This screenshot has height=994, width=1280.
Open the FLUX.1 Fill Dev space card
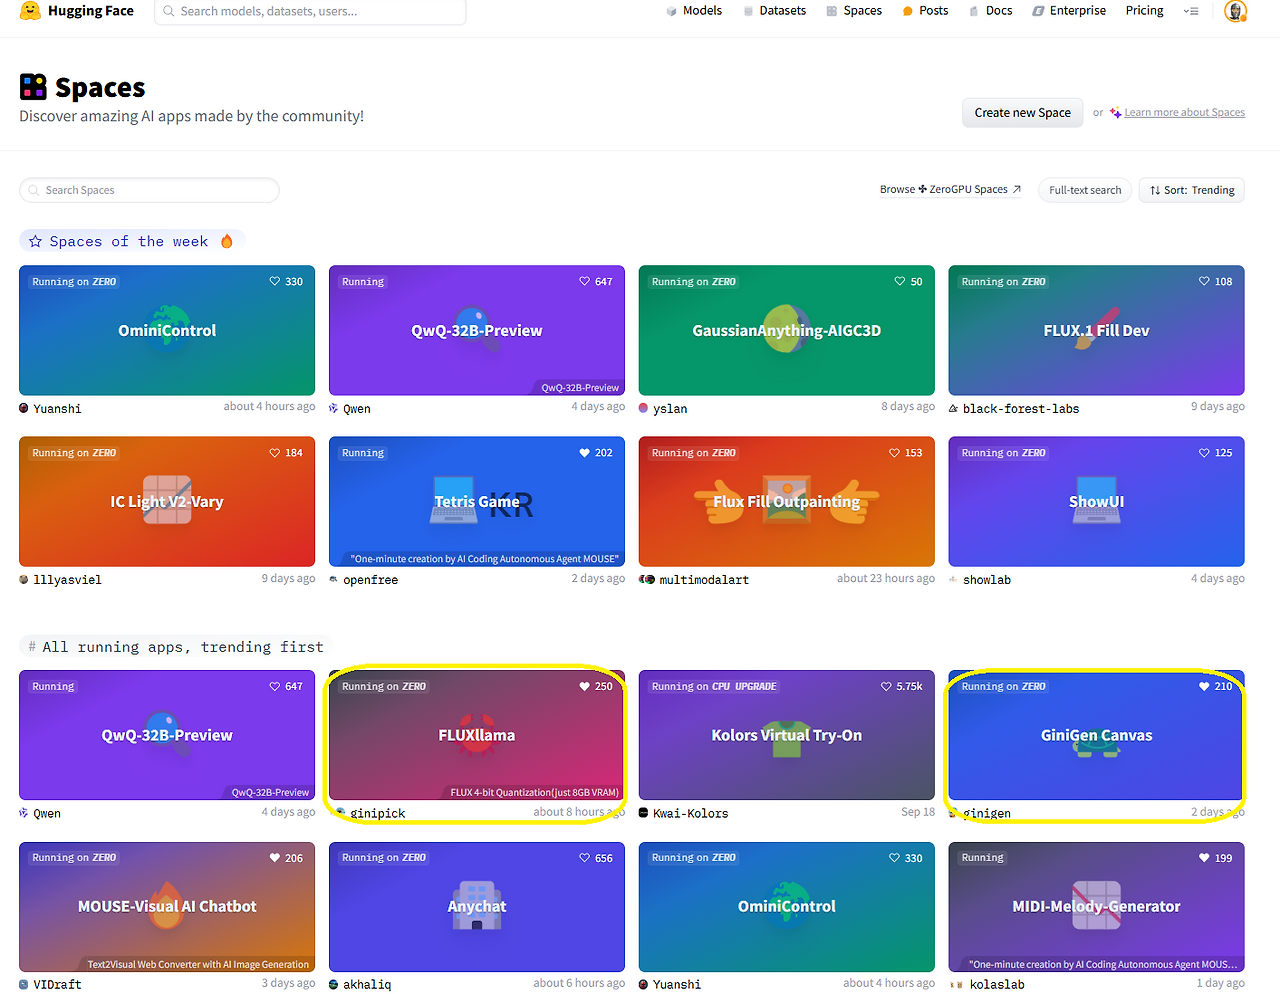click(1097, 330)
